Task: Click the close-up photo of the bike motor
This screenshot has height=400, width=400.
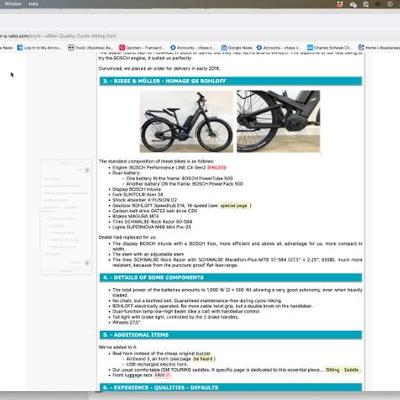Action: coord(278,121)
